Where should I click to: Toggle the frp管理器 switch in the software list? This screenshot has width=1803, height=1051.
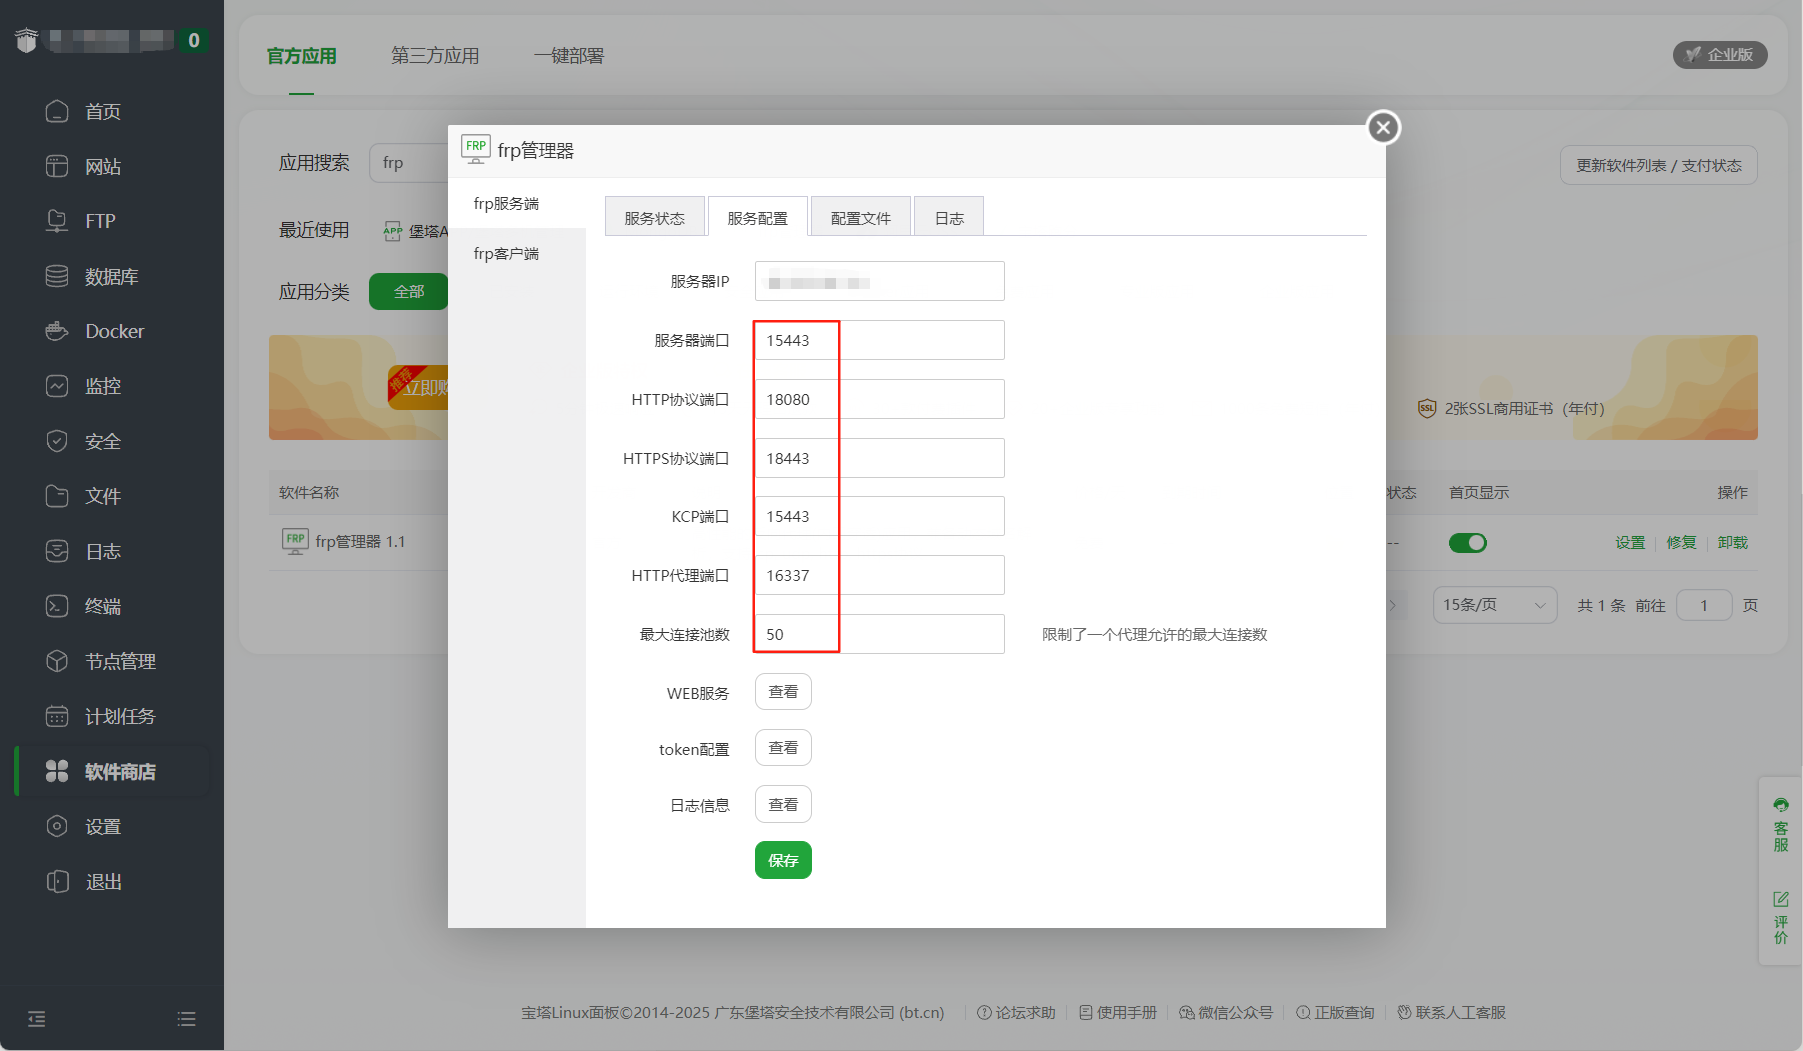pos(1467,542)
